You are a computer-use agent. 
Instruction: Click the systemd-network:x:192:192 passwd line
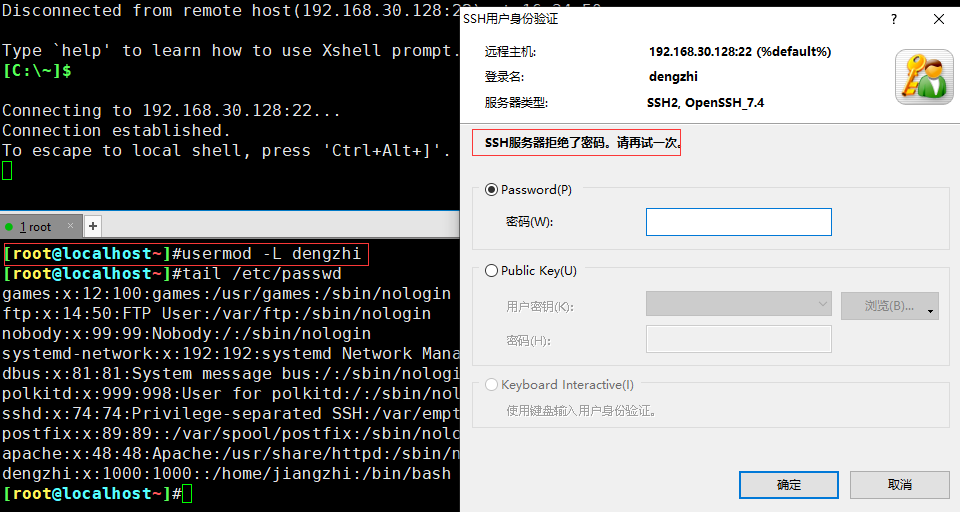click(x=230, y=354)
